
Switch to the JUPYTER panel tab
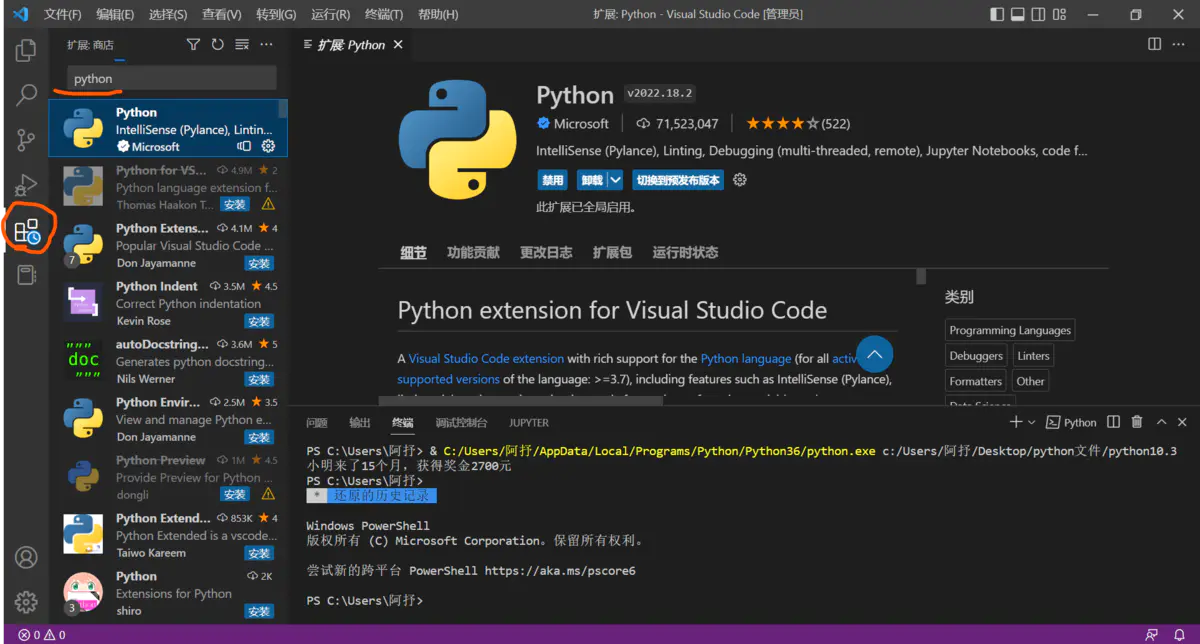click(528, 423)
